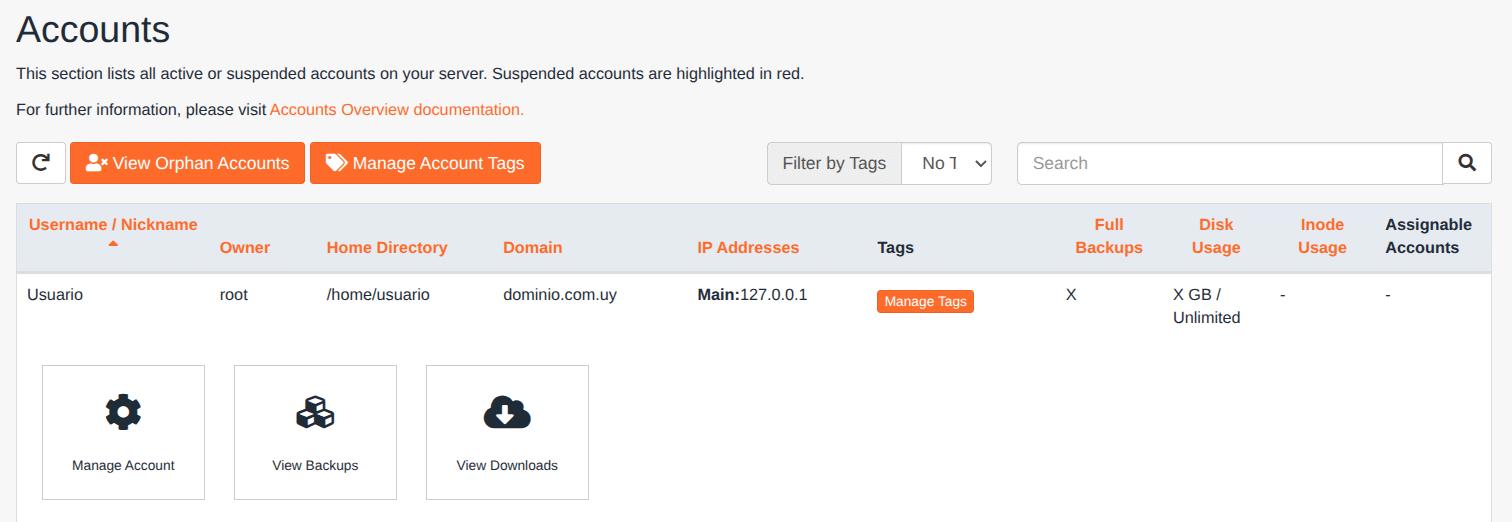1512x522 pixels.
Task: Sort by Full Backups column
Action: tap(1108, 236)
